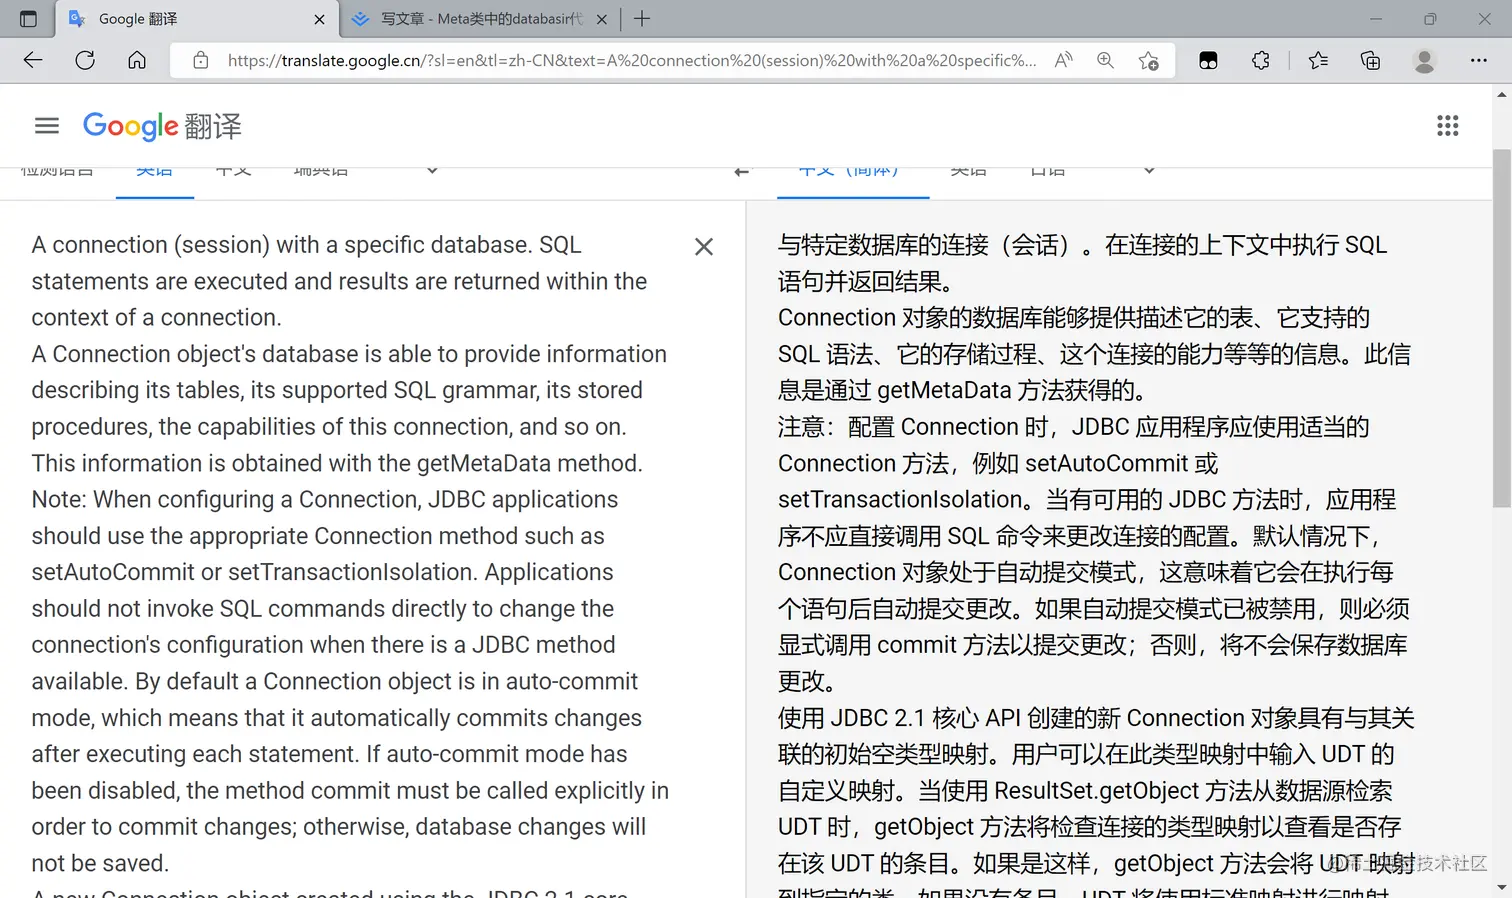Click the scrollbar up arrow
Screen dimensions: 1512x898
tap(1501, 94)
